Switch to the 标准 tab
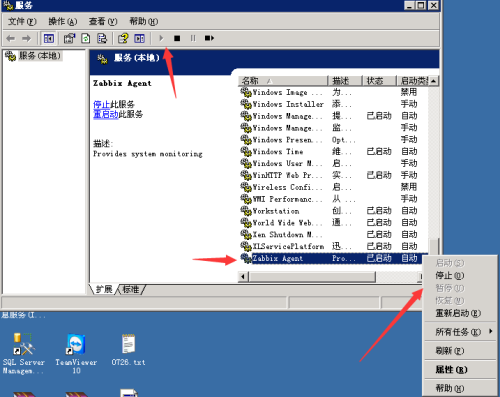Image resolution: width=500 pixels, height=397 pixels. point(131,289)
